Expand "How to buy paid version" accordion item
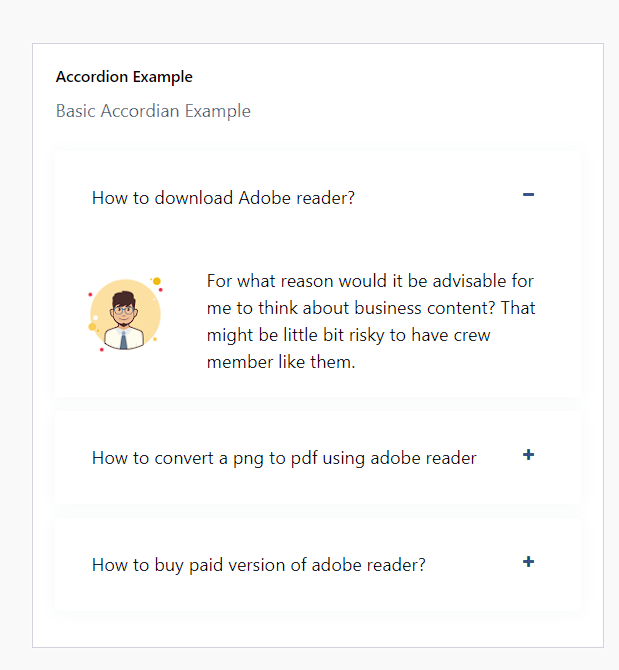The width and height of the screenshot is (619, 670). click(258, 565)
